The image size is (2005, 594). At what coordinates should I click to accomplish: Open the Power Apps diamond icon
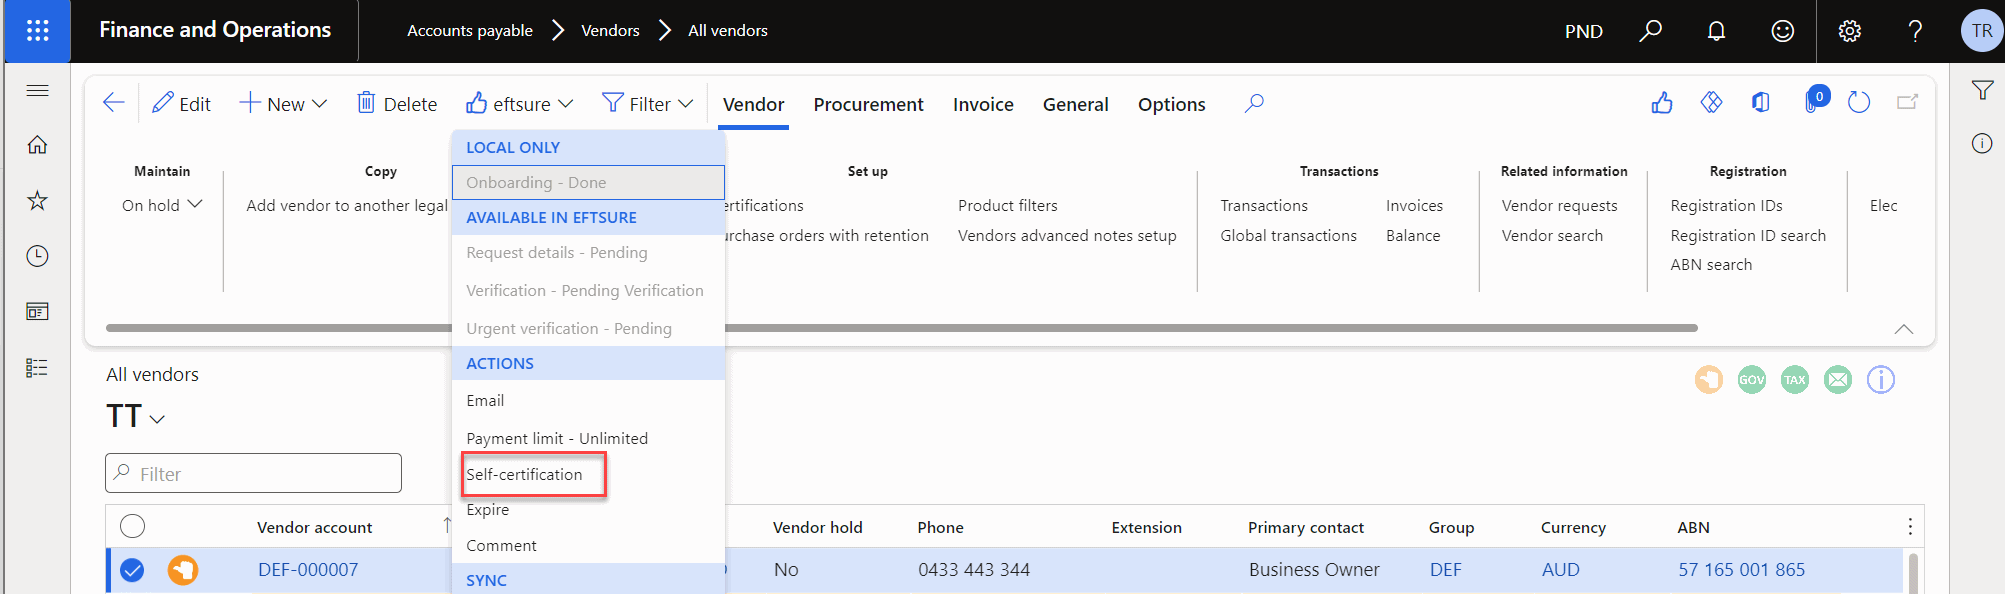coord(1712,102)
